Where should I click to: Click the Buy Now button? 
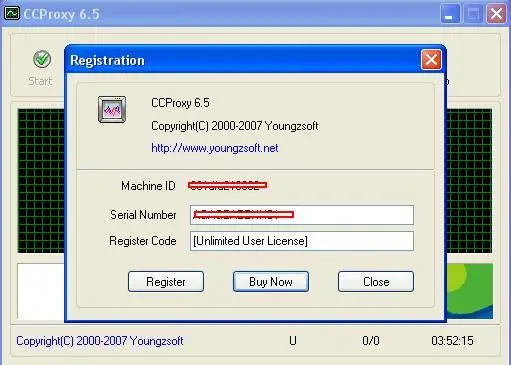point(271,282)
